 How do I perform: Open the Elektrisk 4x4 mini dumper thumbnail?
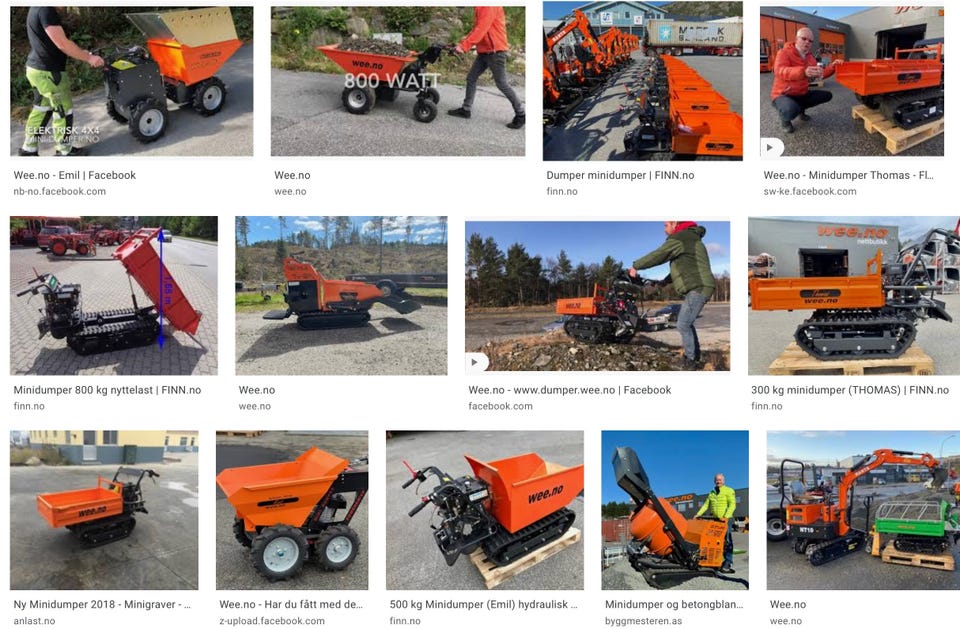click(132, 81)
